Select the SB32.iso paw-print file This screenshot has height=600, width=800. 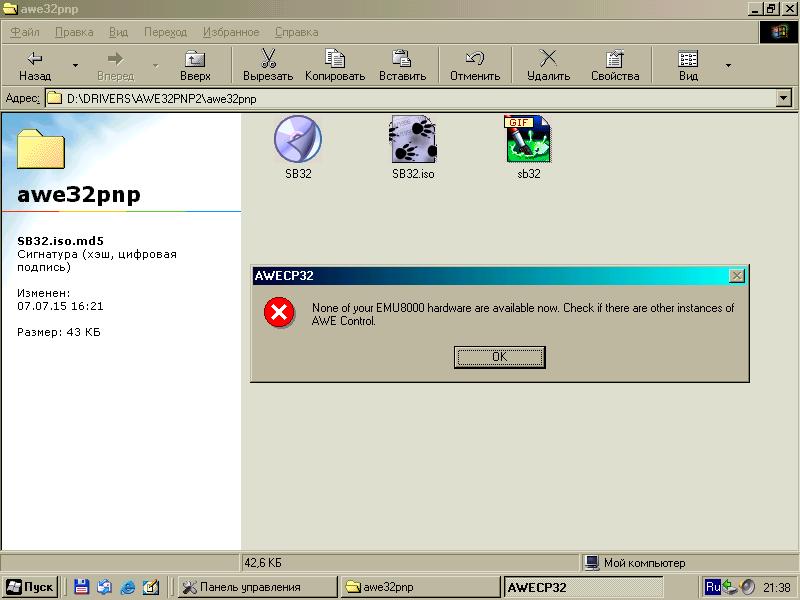coord(413,147)
